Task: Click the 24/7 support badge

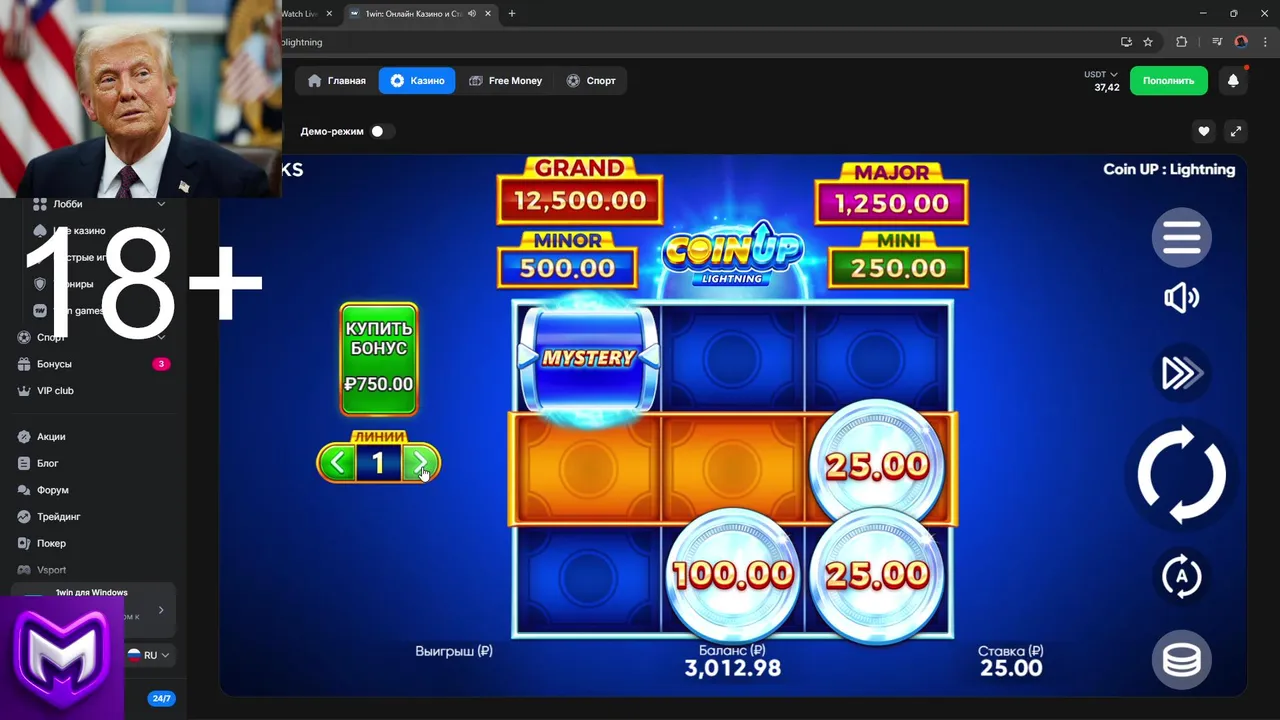Action: click(x=160, y=699)
